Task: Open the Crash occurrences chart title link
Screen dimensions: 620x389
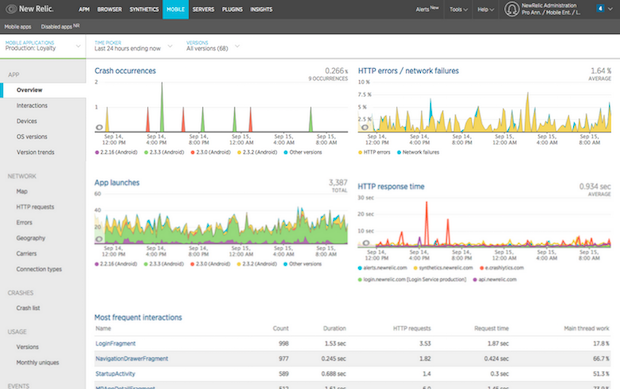Action: (125, 71)
